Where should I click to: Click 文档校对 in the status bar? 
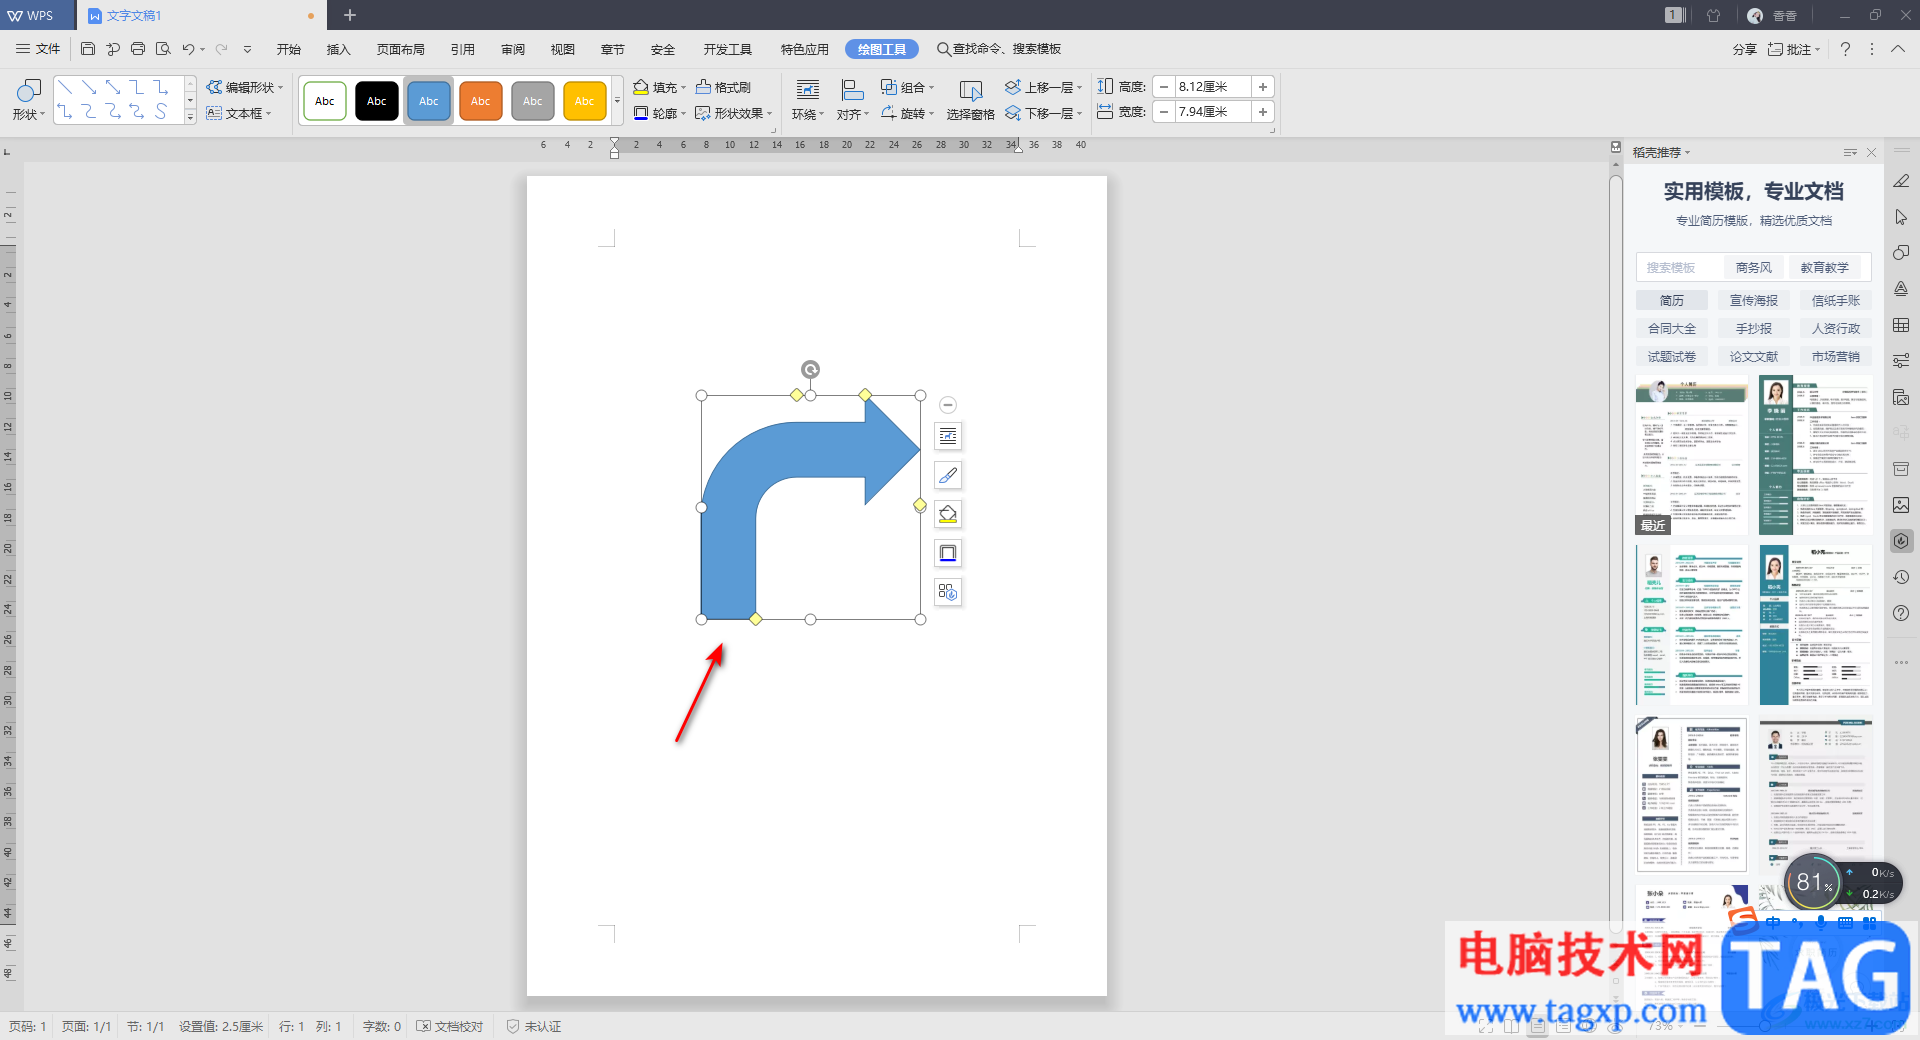(x=450, y=1027)
